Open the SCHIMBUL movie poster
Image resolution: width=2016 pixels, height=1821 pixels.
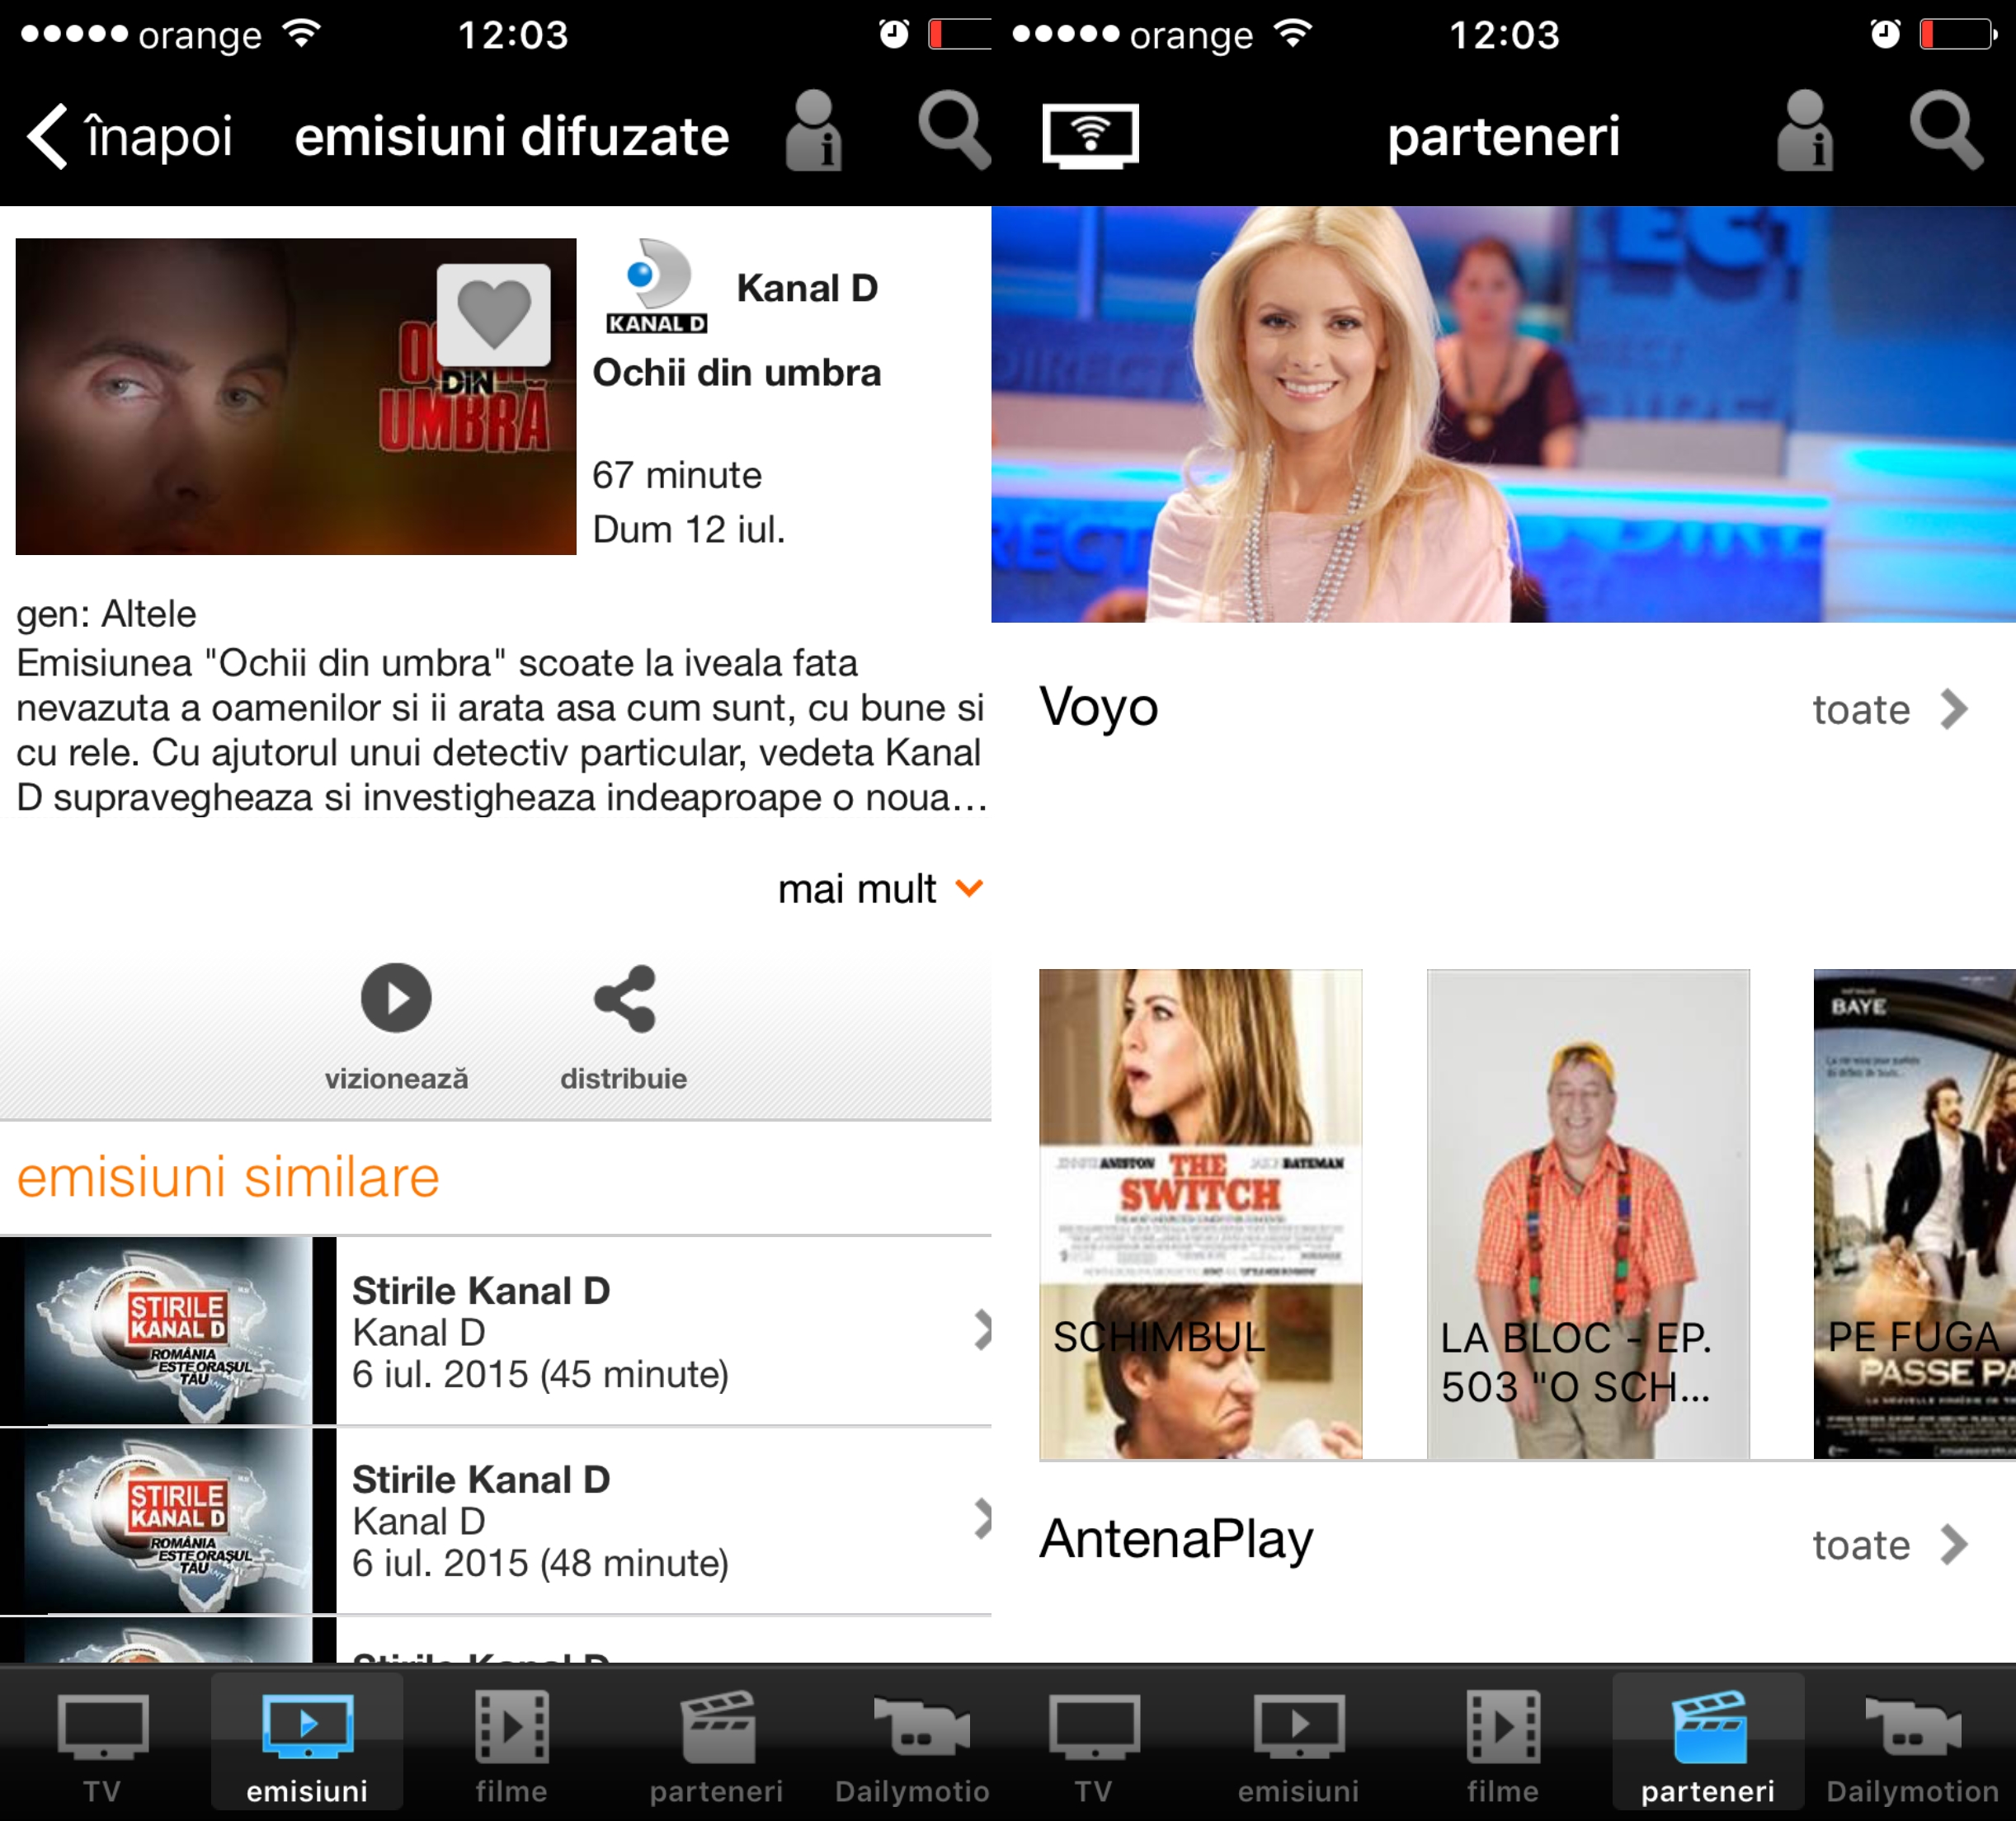pyautogui.click(x=1200, y=1214)
